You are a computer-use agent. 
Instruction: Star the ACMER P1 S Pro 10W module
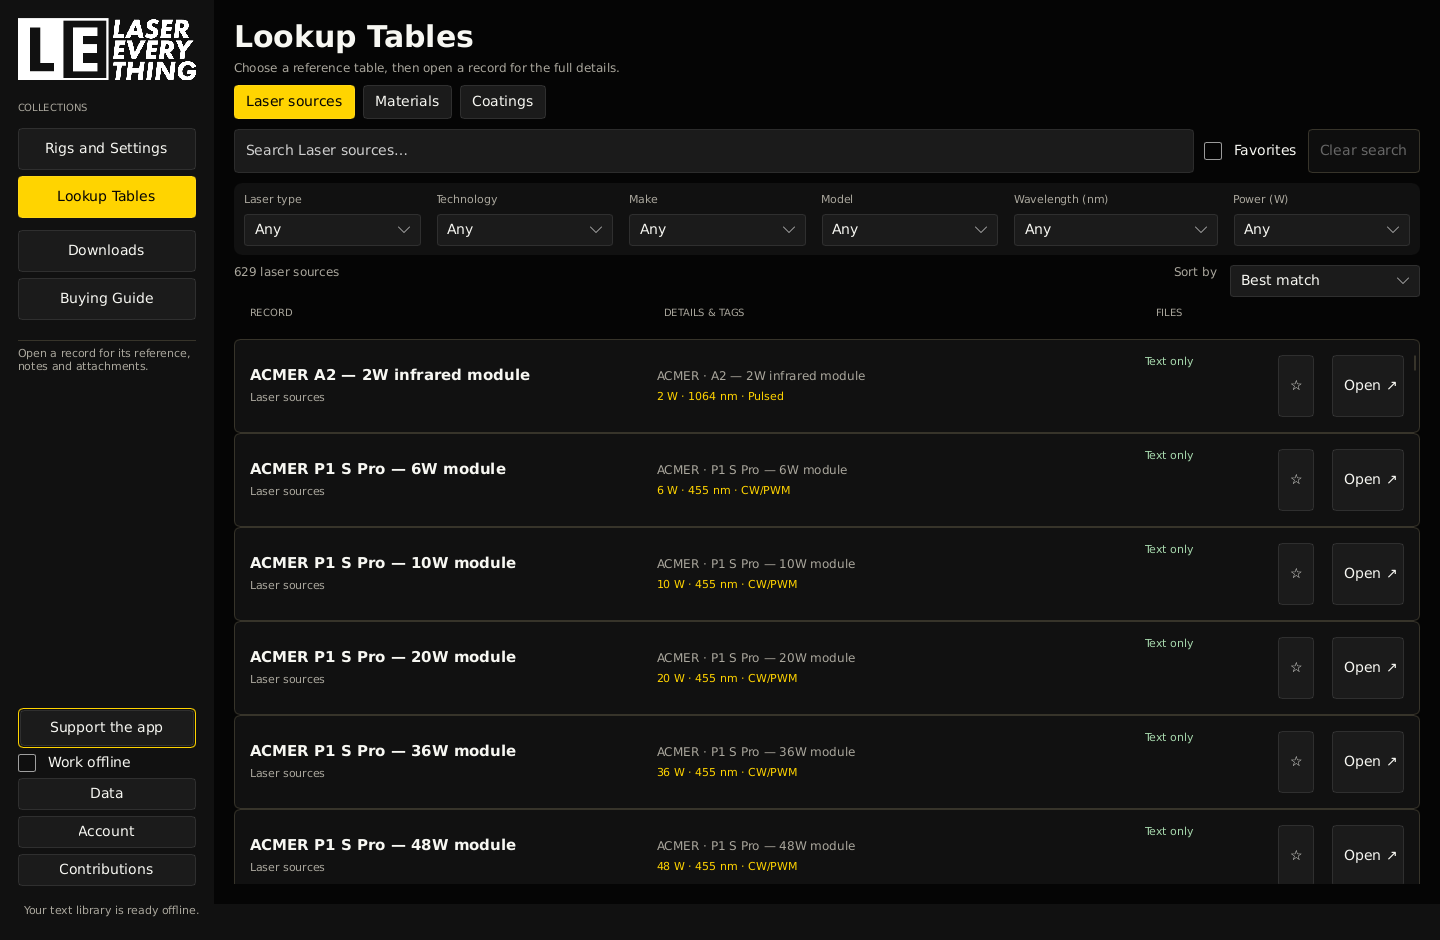click(1295, 574)
